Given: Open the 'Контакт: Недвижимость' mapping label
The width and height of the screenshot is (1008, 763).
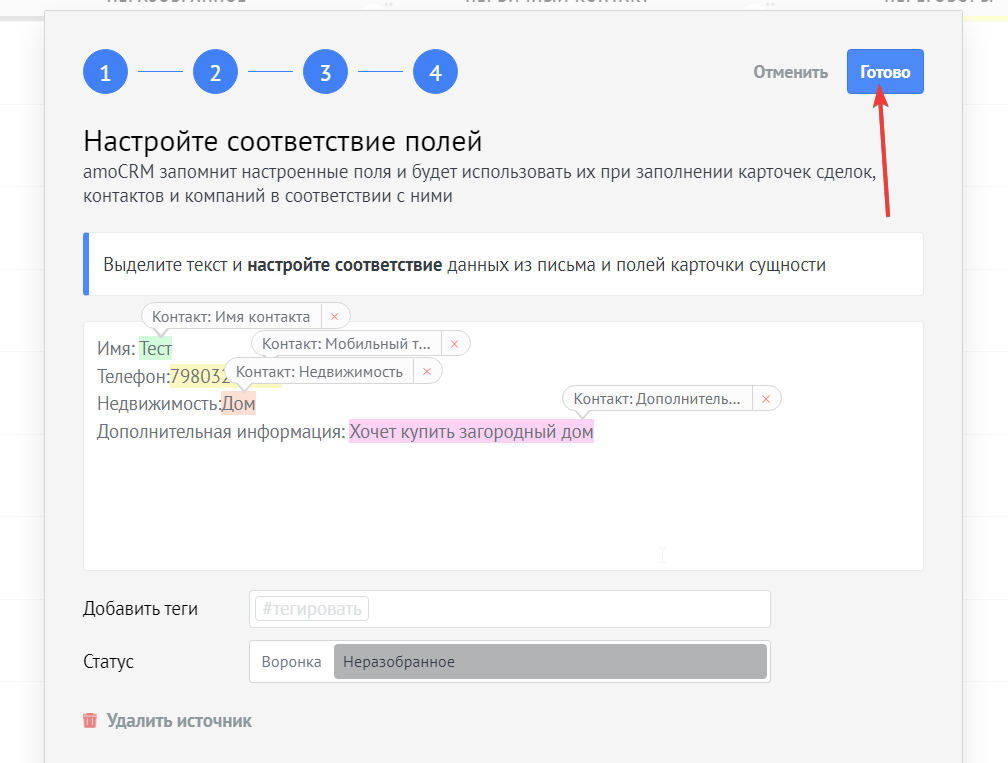Looking at the screenshot, I should point(319,372).
